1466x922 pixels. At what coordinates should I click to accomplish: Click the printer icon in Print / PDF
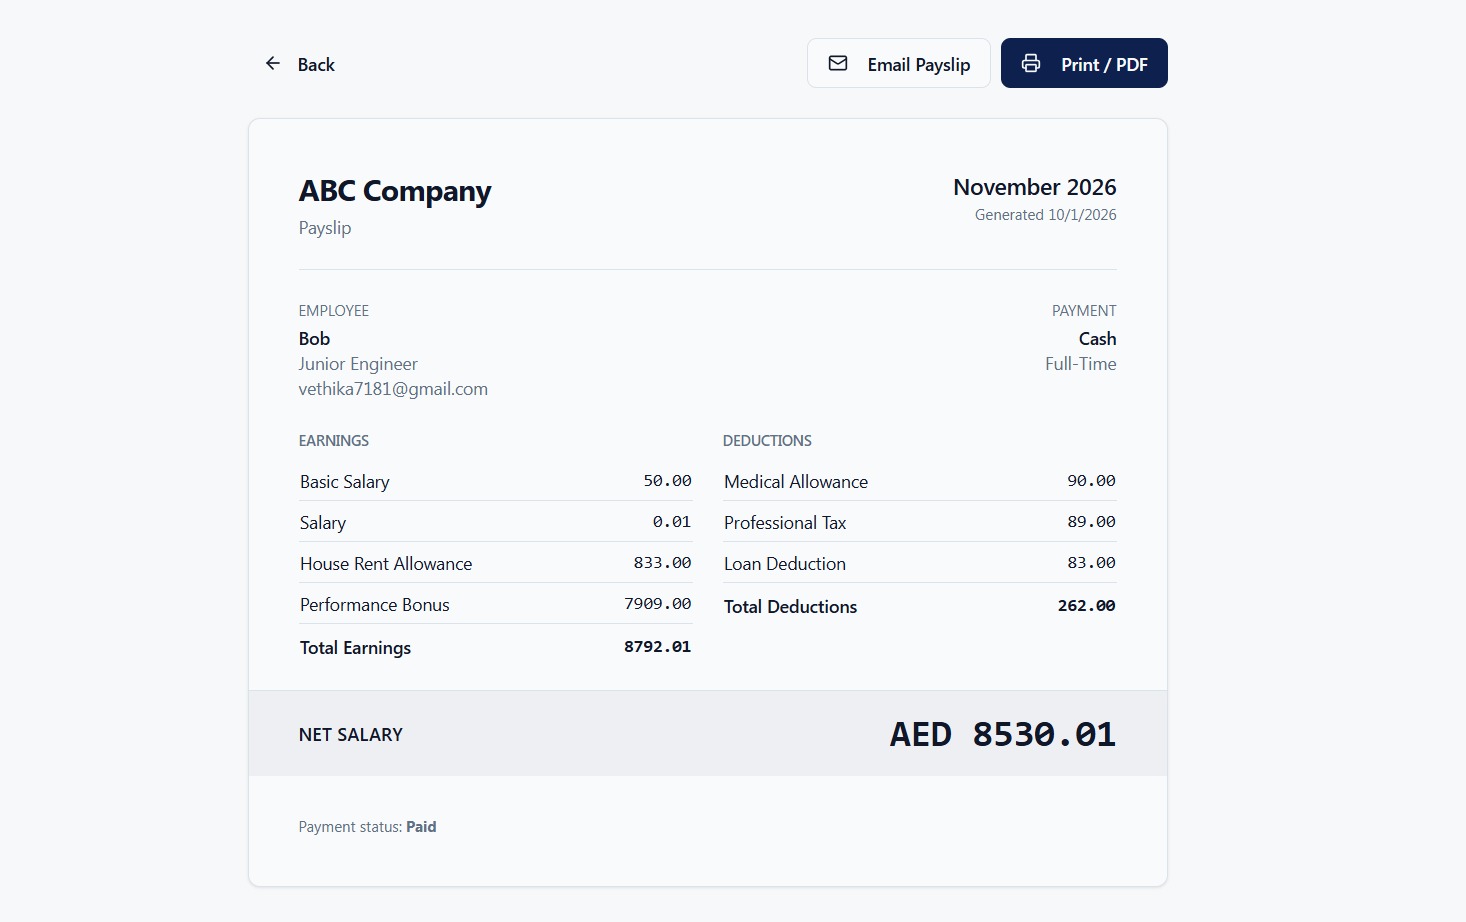click(x=1031, y=64)
